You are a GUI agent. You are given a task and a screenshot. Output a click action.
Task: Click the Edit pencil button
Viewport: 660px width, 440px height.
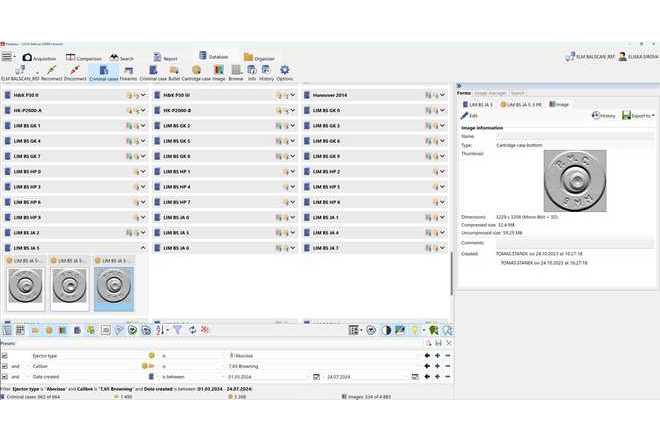pyautogui.click(x=469, y=115)
